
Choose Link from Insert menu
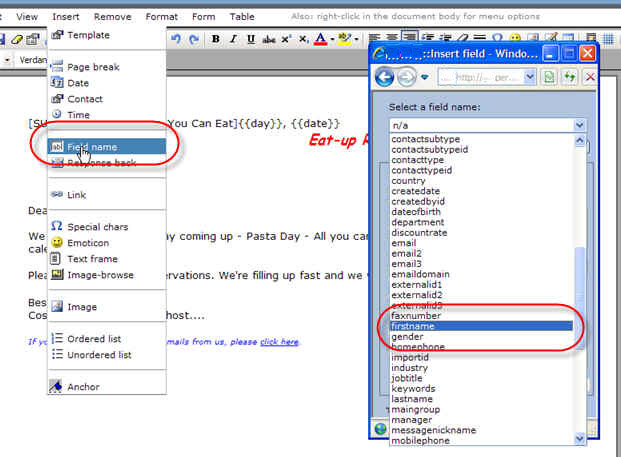tap(107, 195)
